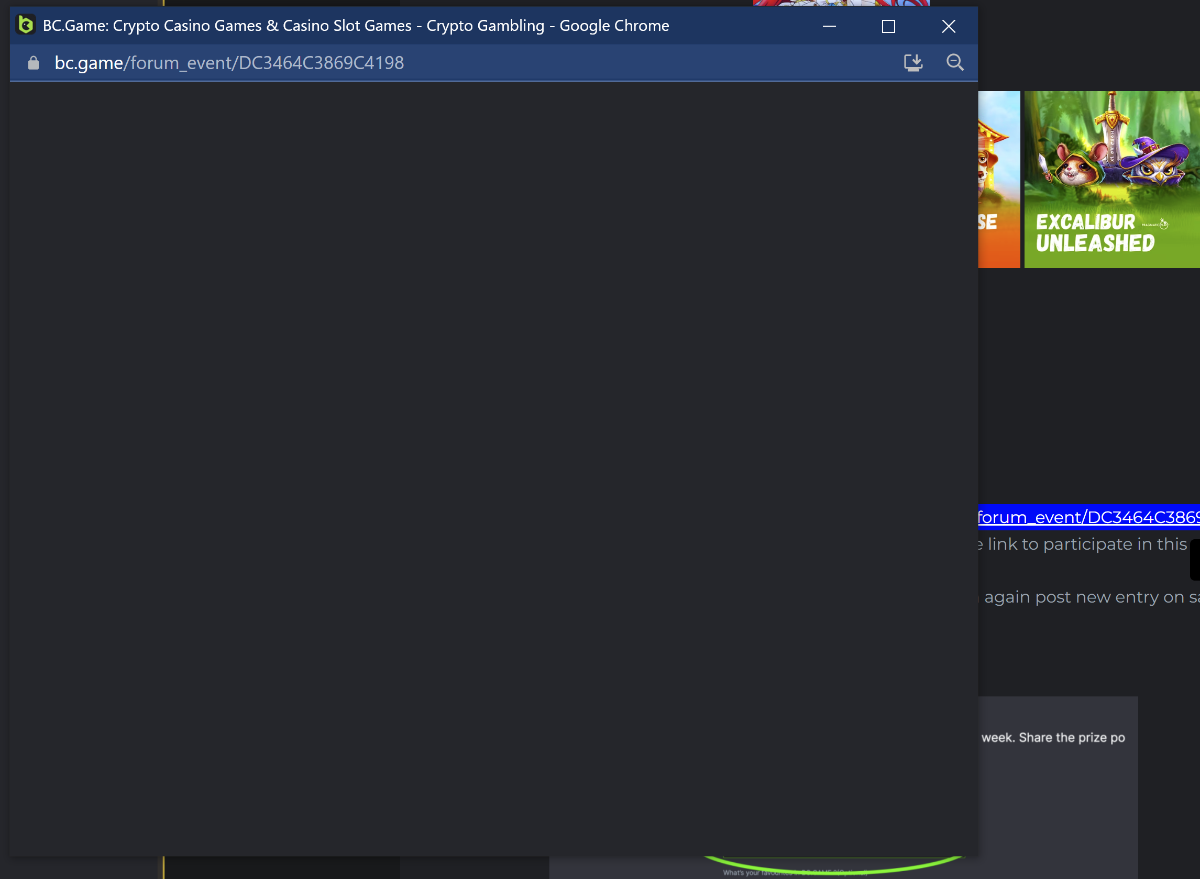The image size is (1200, 879).
Task: Click the 'link to participate in this' text
Action: (1086, 545)
